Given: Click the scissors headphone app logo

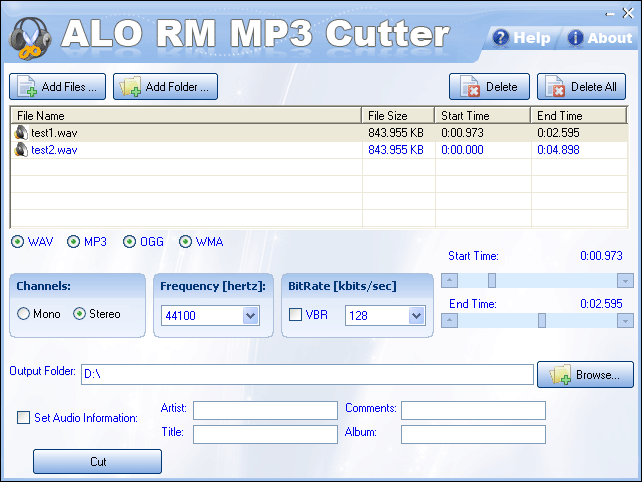Looking at the screenshot, I should tap(30, 39).
